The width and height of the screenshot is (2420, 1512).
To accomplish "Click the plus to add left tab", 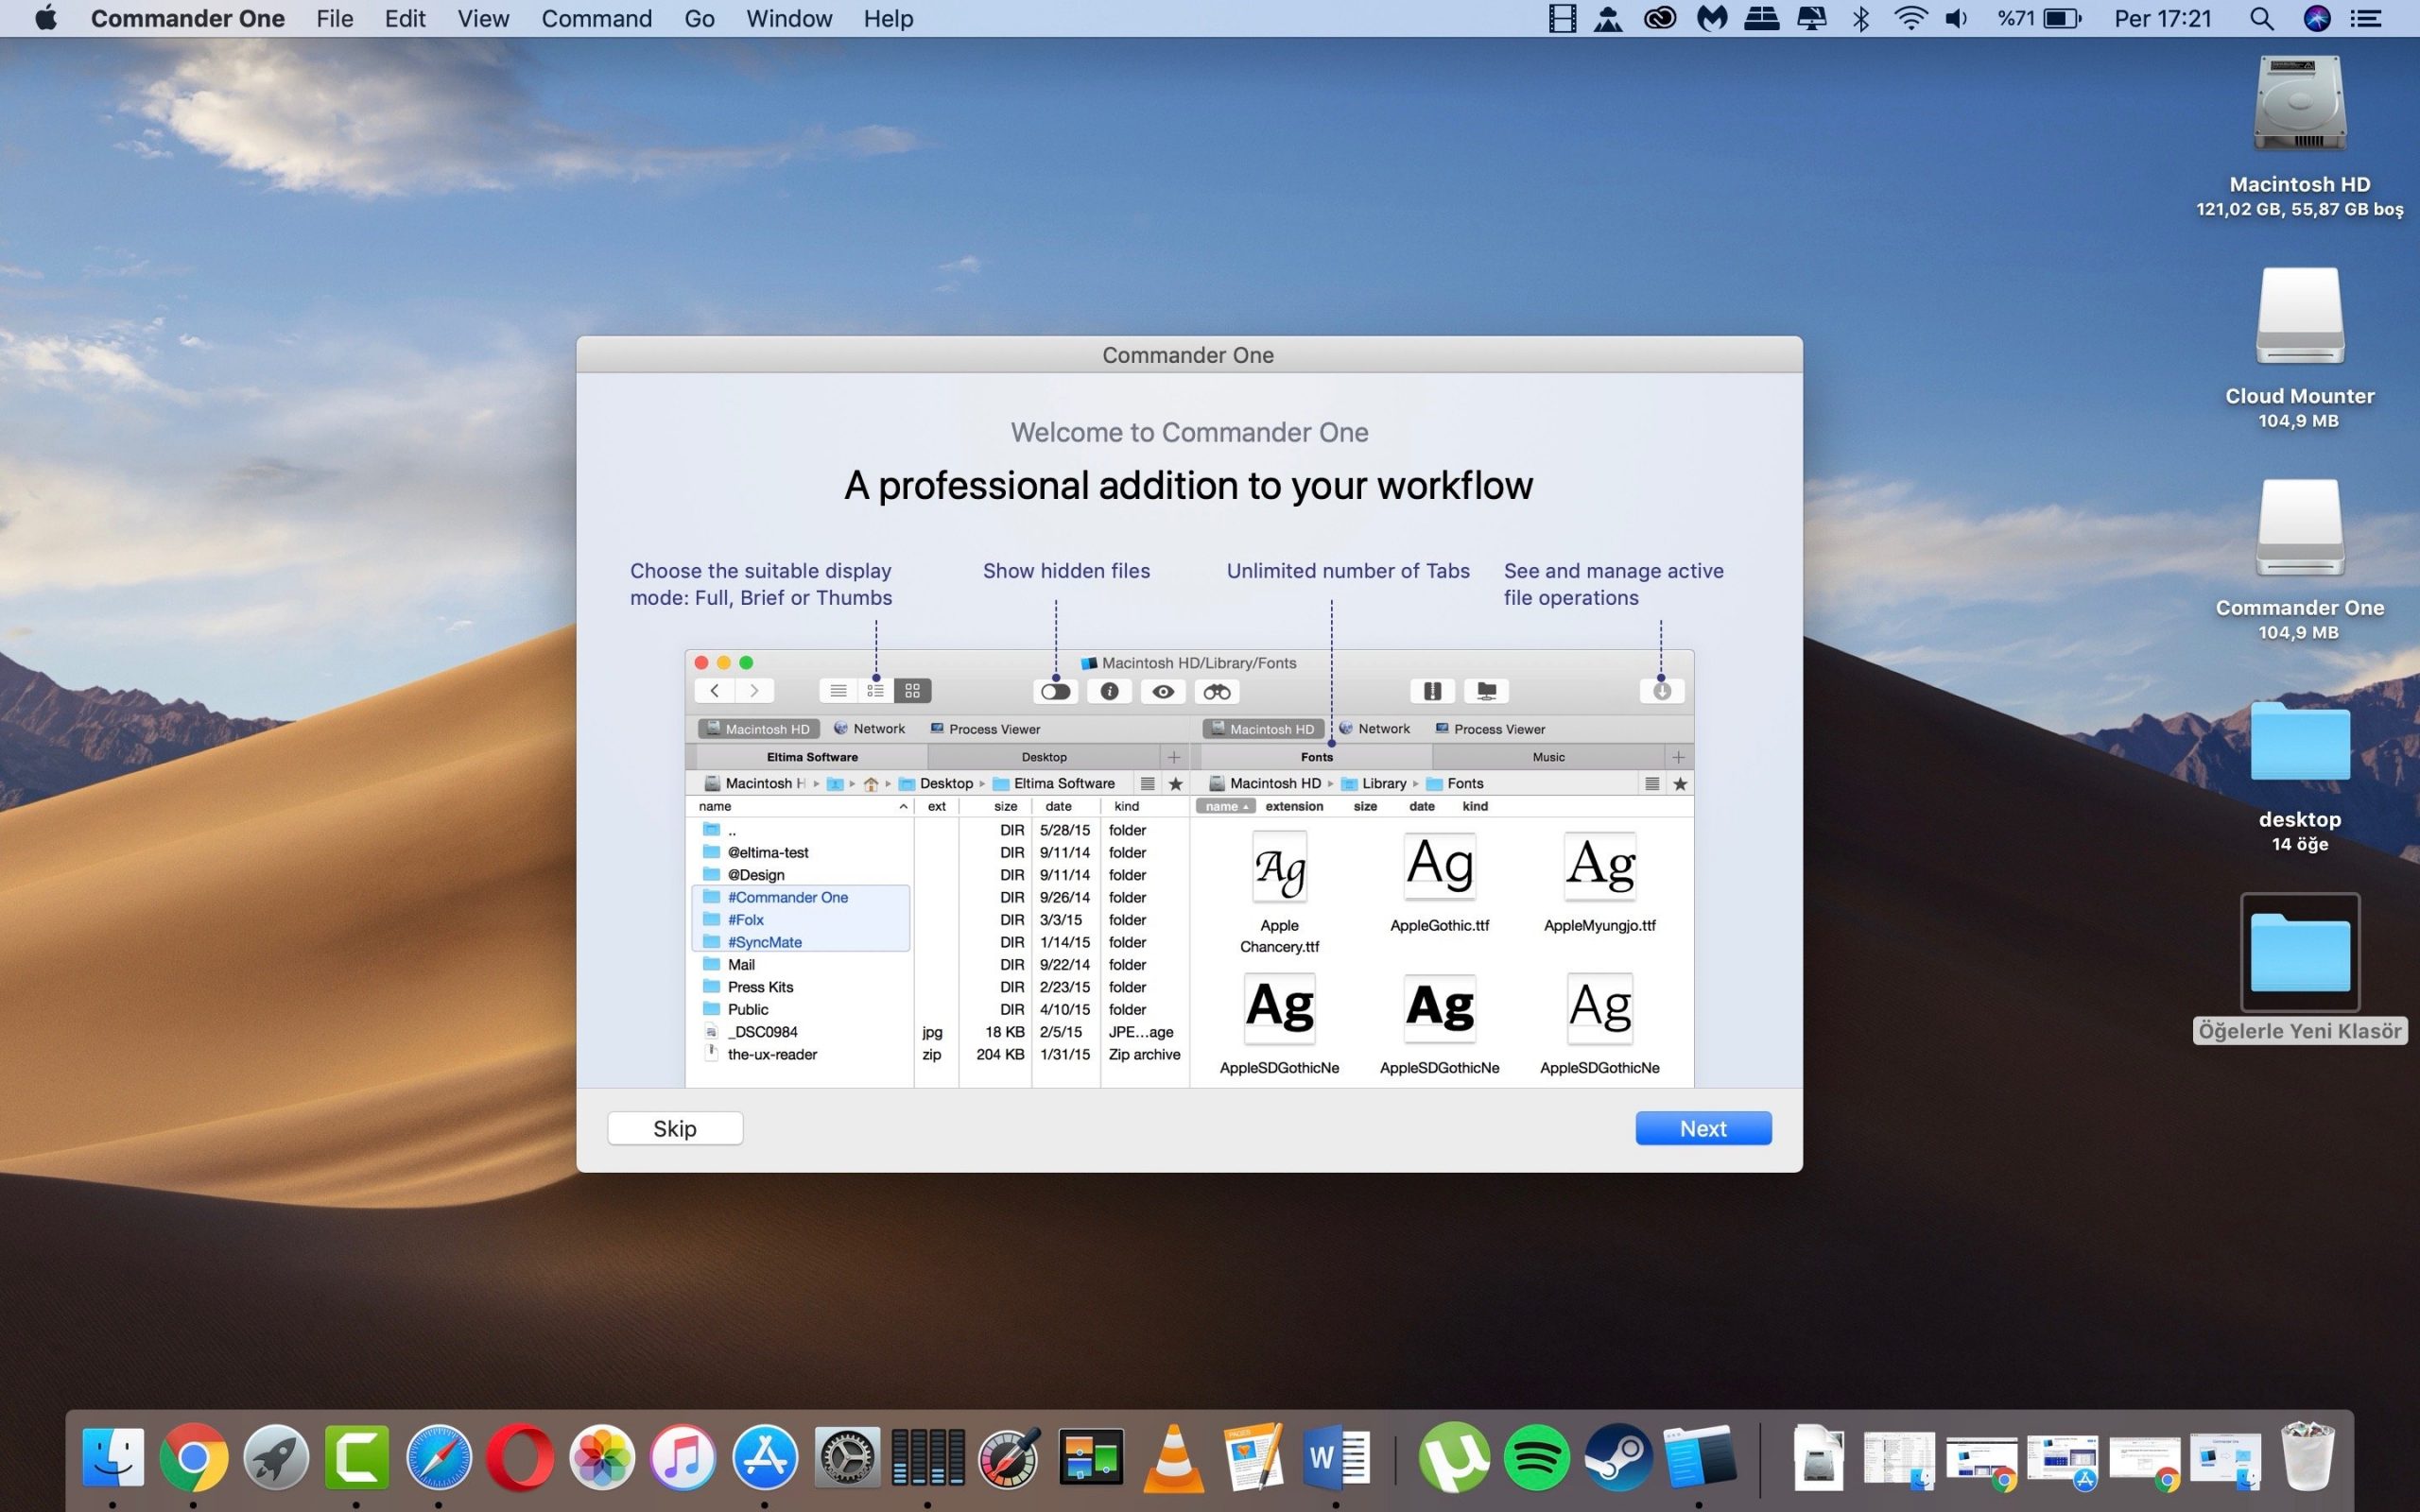I will (x=1174, y=757).
